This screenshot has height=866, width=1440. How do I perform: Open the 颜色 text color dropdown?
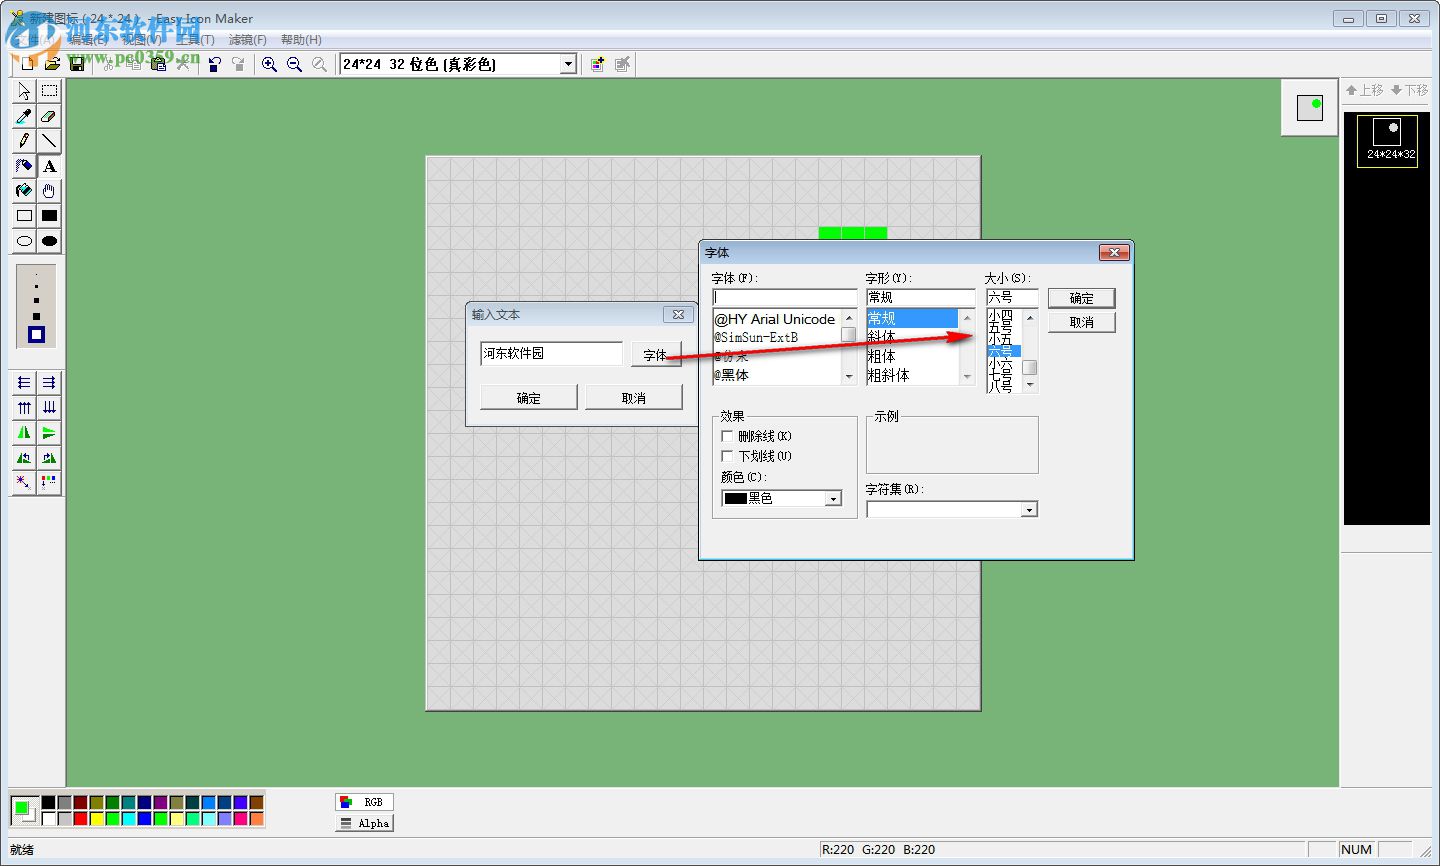point(833,498)
